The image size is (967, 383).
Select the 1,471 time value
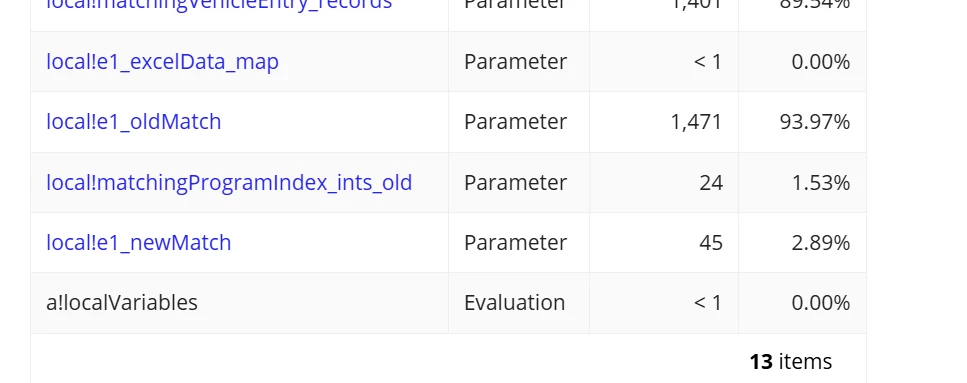point(696,121)
